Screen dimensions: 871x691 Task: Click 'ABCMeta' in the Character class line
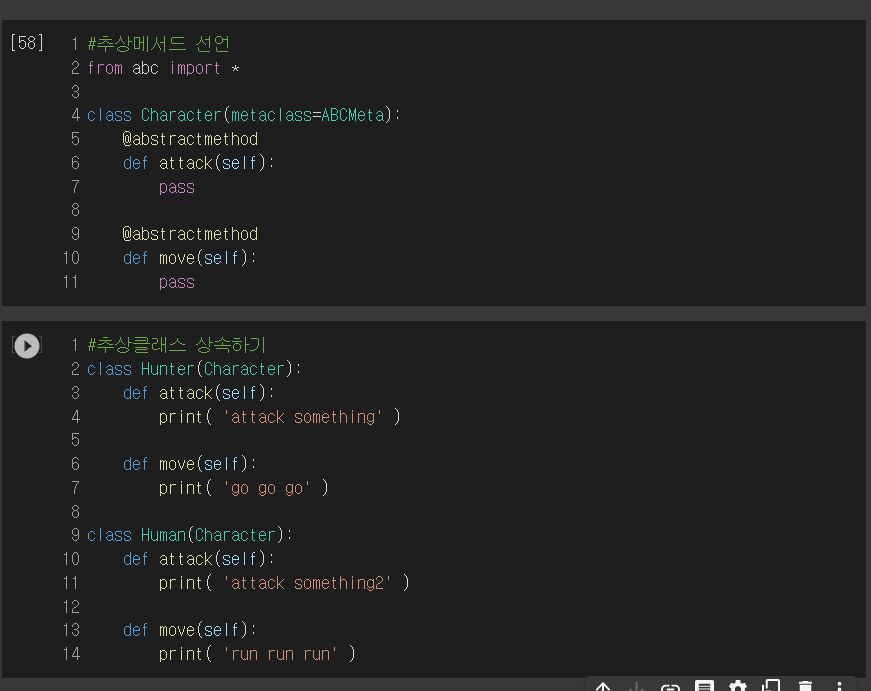352,115
